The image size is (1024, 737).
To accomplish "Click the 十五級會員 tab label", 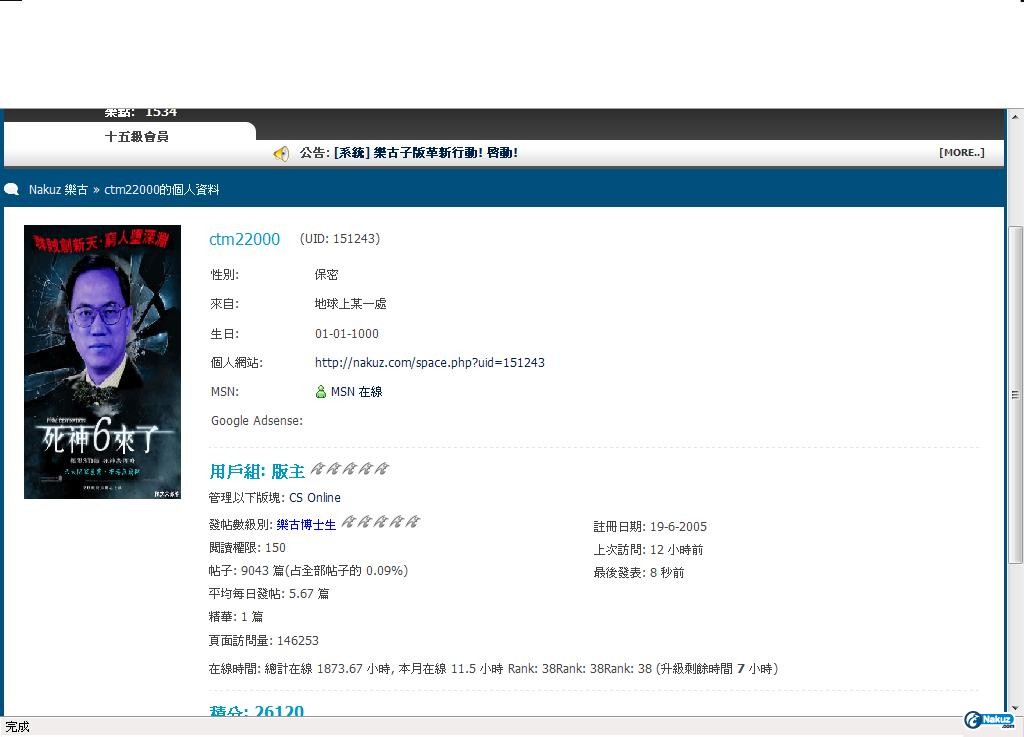I will point(136,137).
